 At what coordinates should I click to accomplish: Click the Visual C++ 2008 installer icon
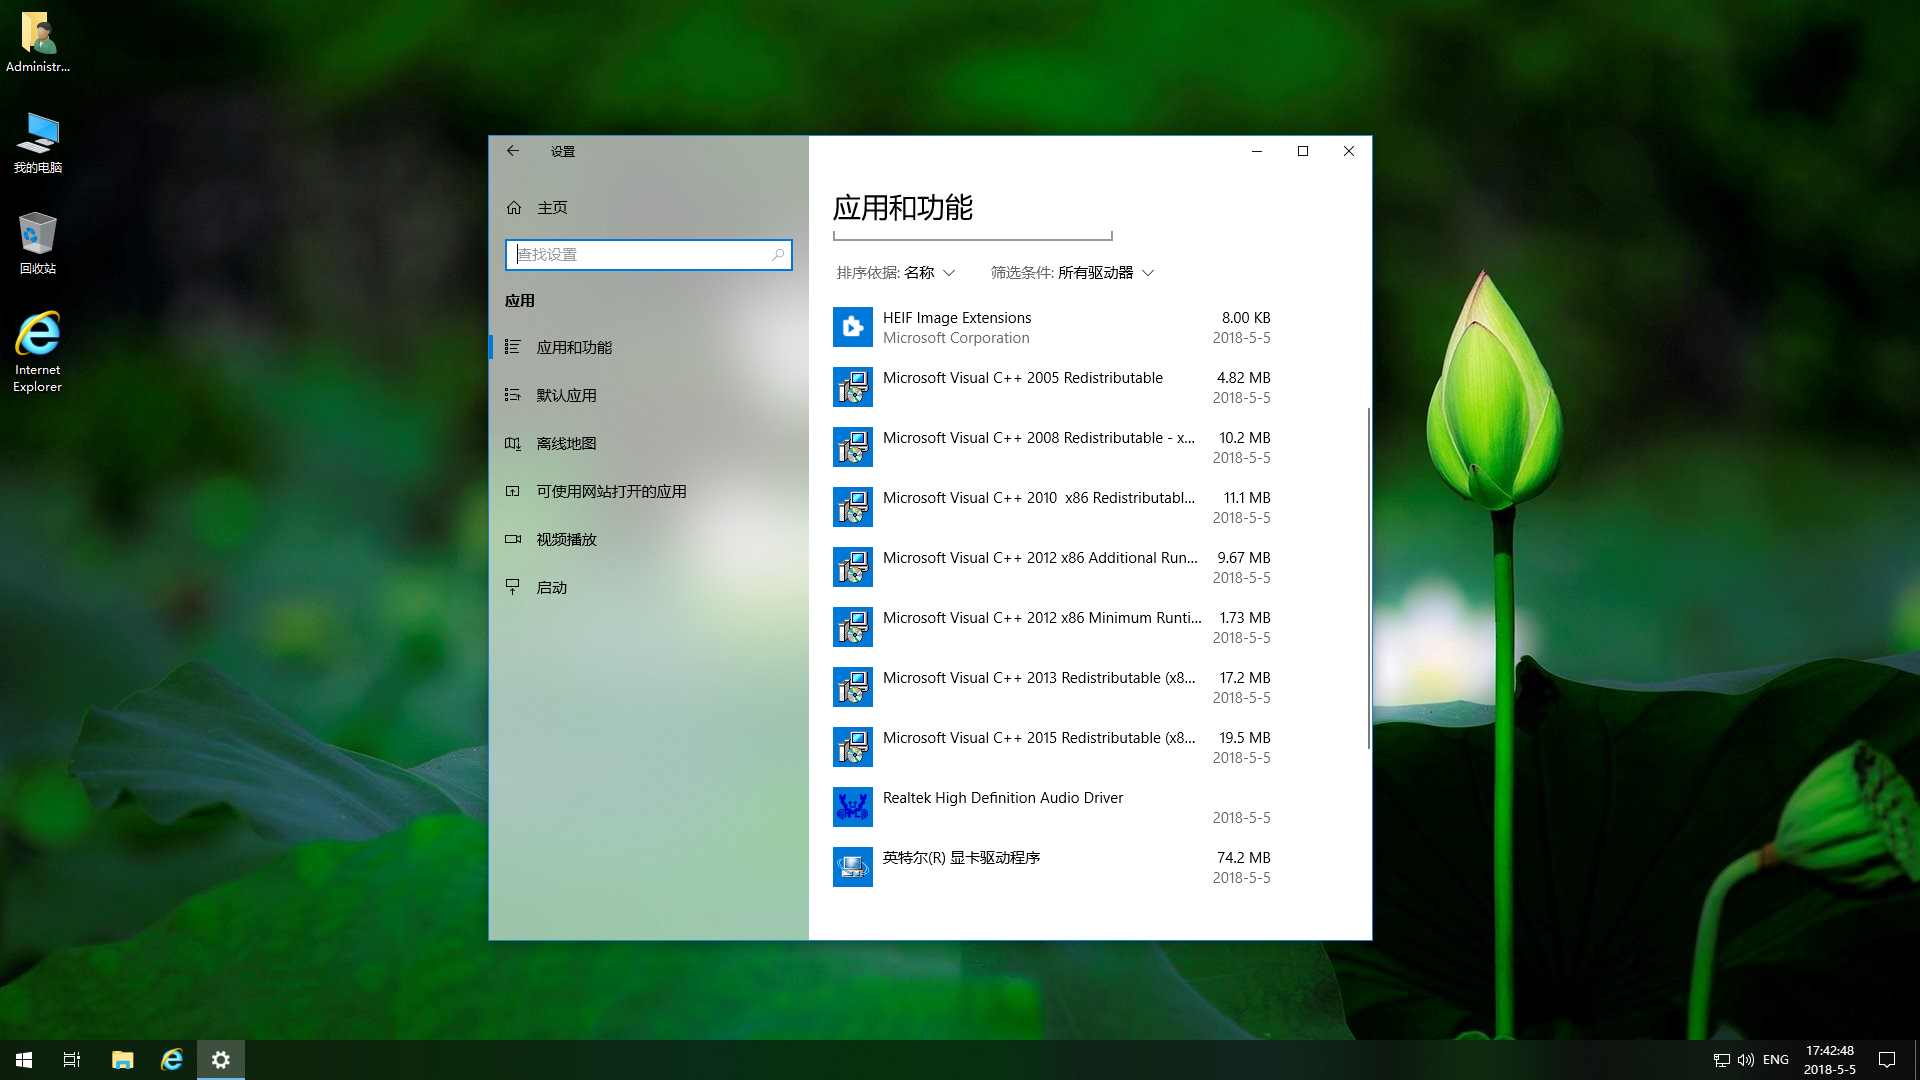[853, 447]
